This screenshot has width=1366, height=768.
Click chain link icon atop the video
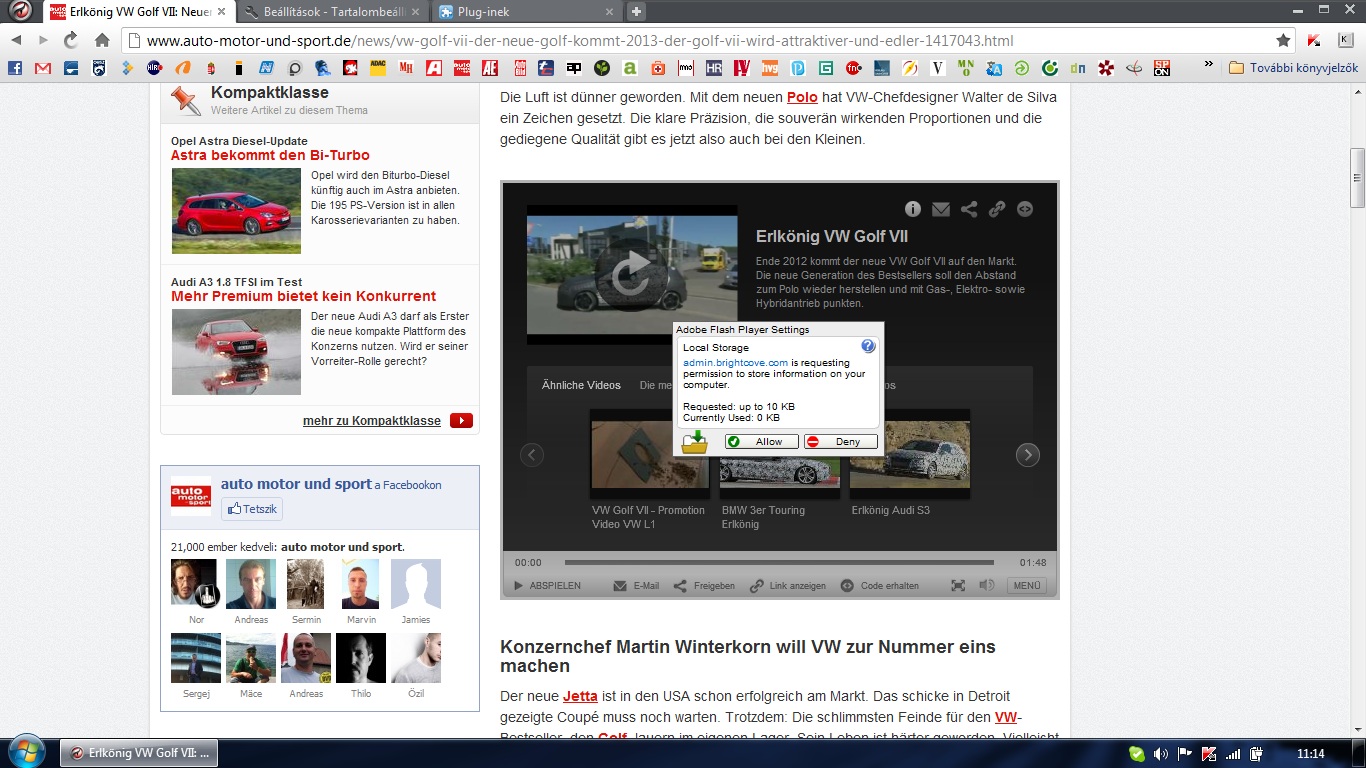(997, 209)
